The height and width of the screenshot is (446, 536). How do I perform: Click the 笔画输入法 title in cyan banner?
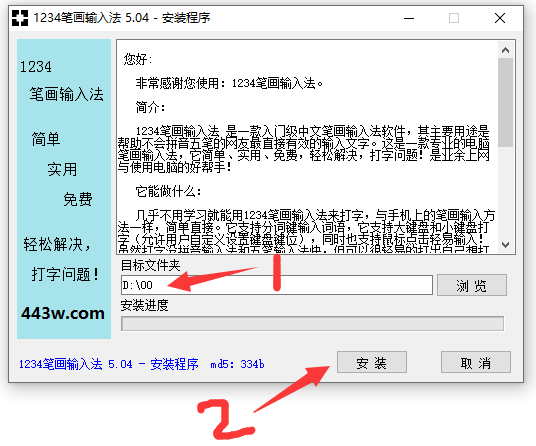pyautogui.click(x=66, y=94)
